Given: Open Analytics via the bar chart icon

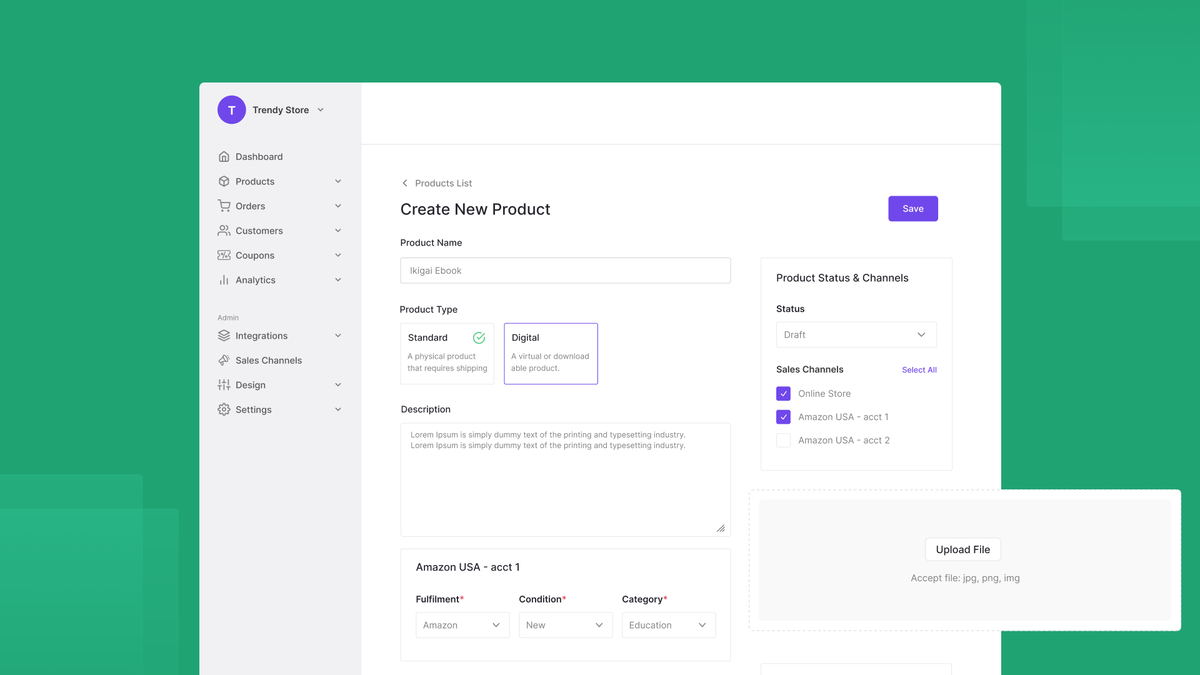Looking at the screenshot, I should pyautogui.click(x=224, y=280).
